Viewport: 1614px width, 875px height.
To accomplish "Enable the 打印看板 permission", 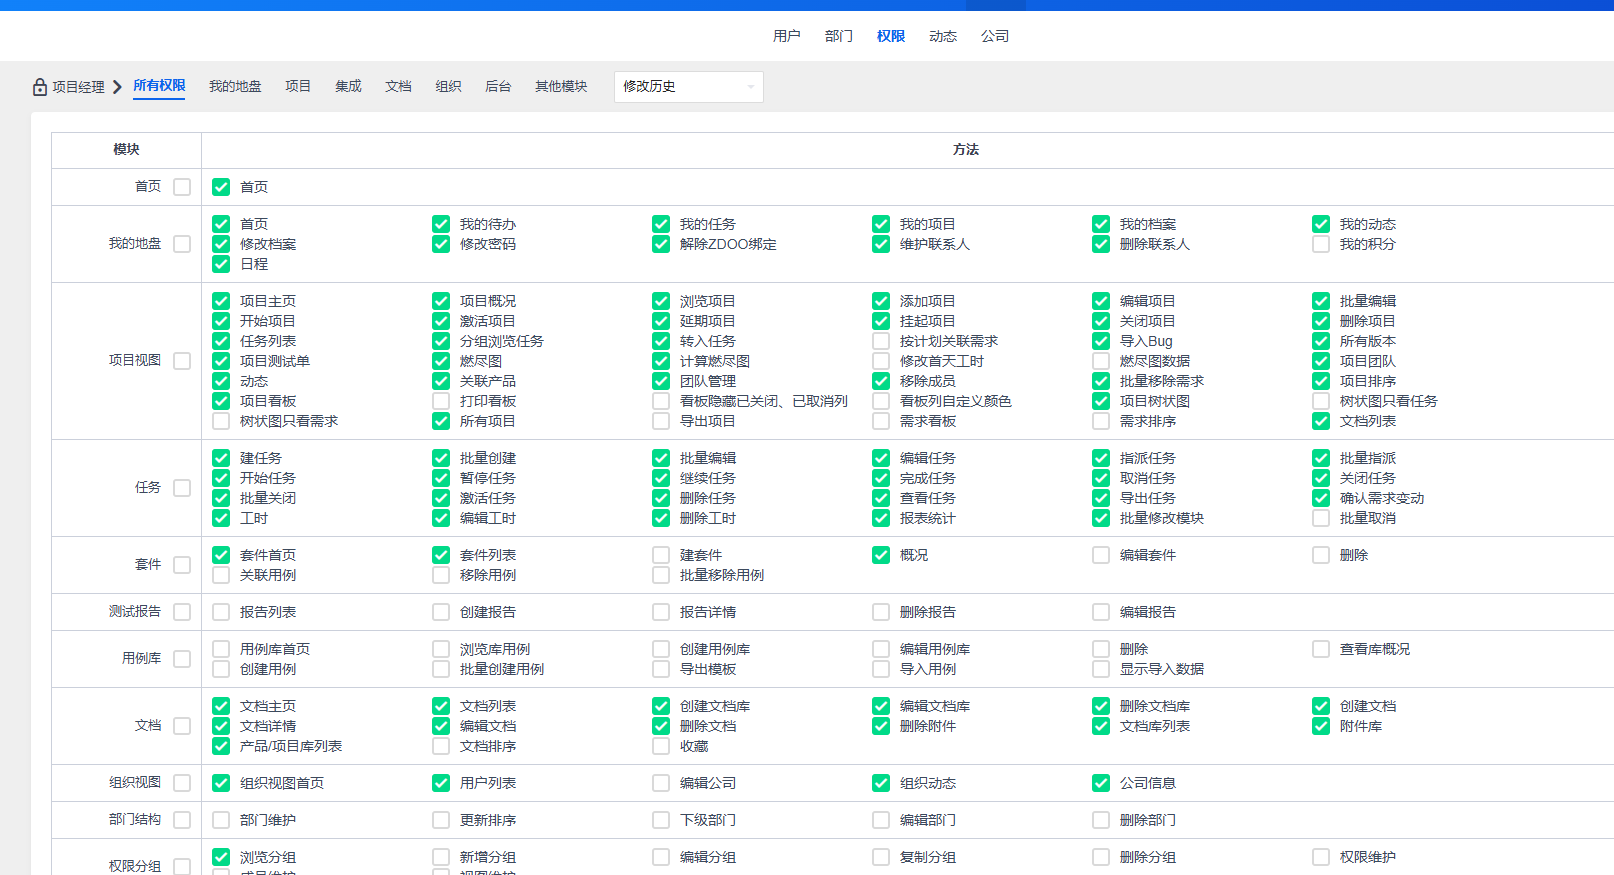I will point(441,401).
